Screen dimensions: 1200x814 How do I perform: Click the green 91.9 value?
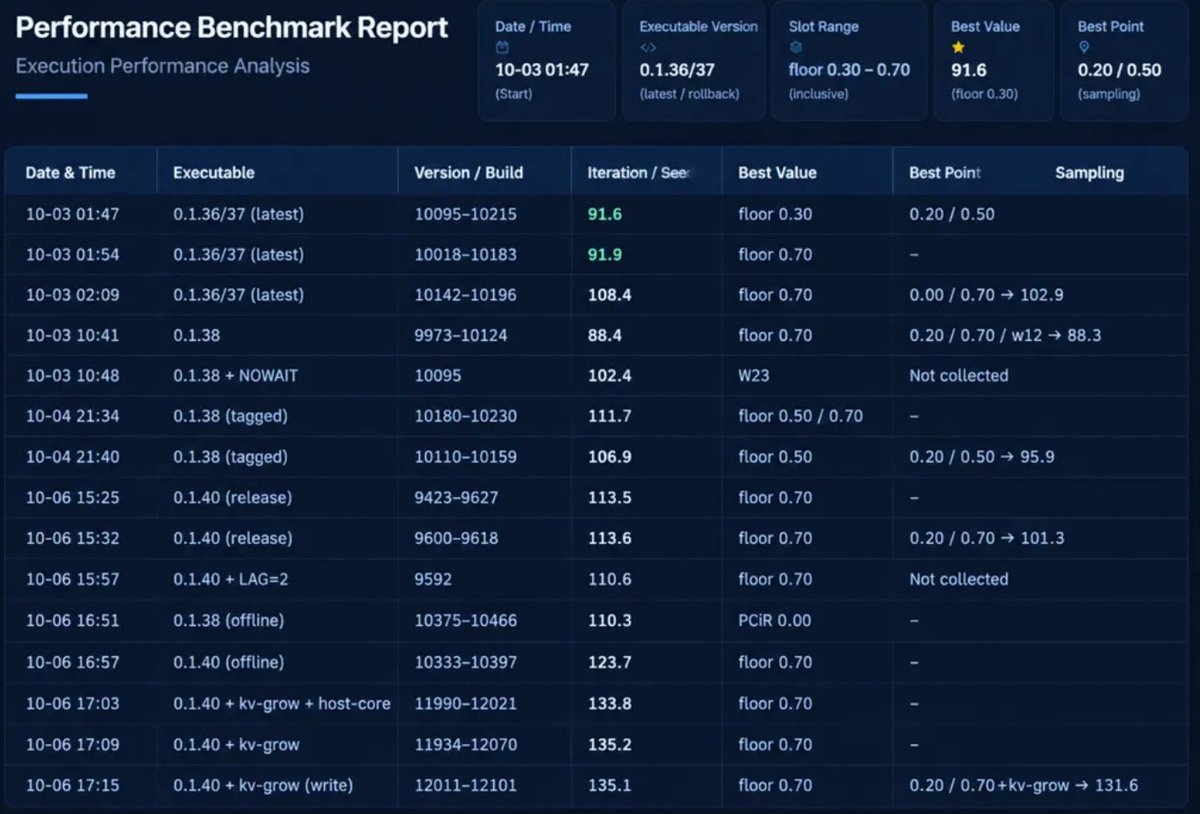click(605, 254)
